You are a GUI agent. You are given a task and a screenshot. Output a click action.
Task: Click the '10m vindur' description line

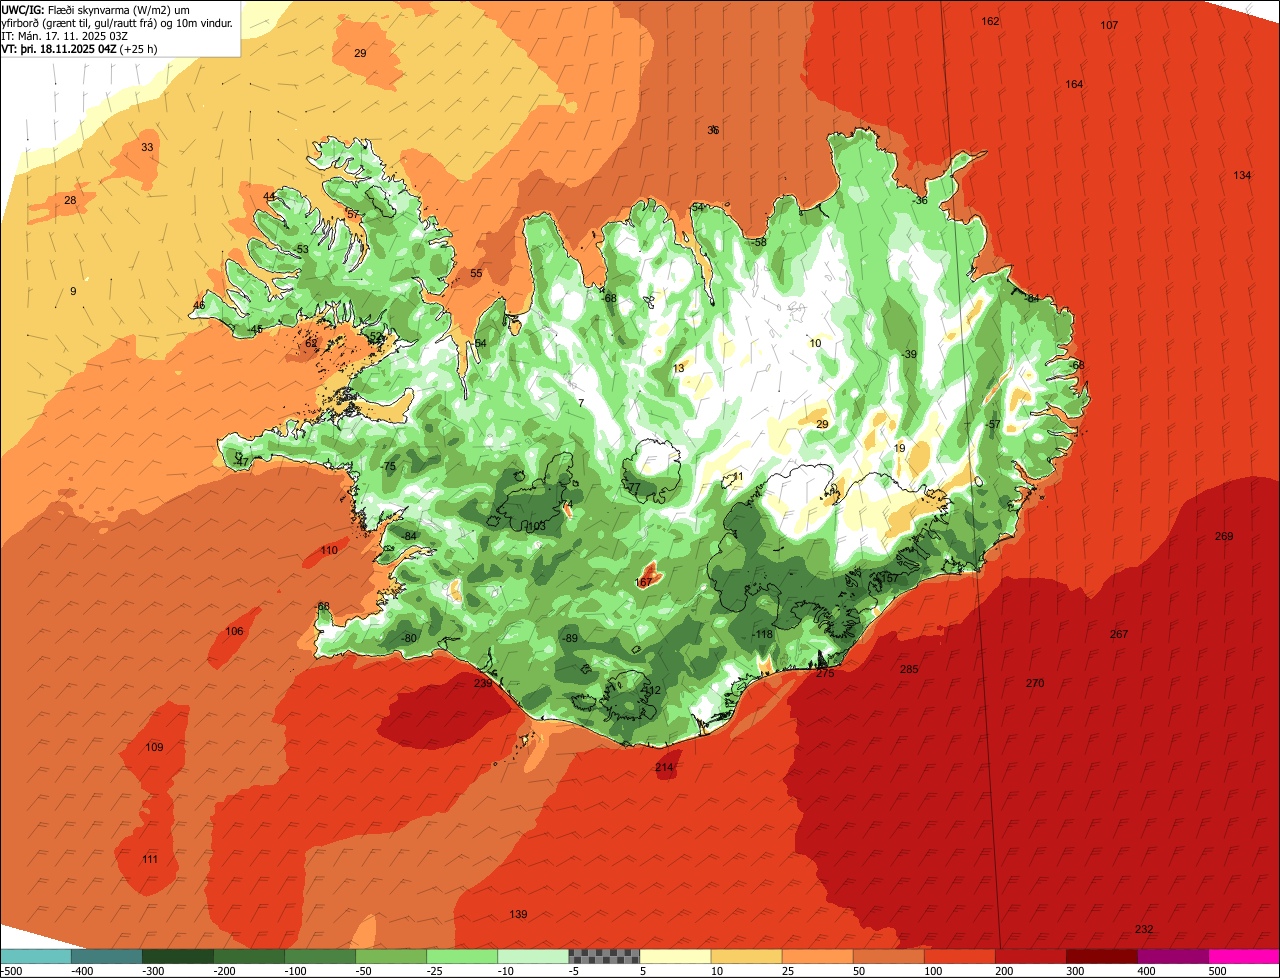tap(117, 22)
